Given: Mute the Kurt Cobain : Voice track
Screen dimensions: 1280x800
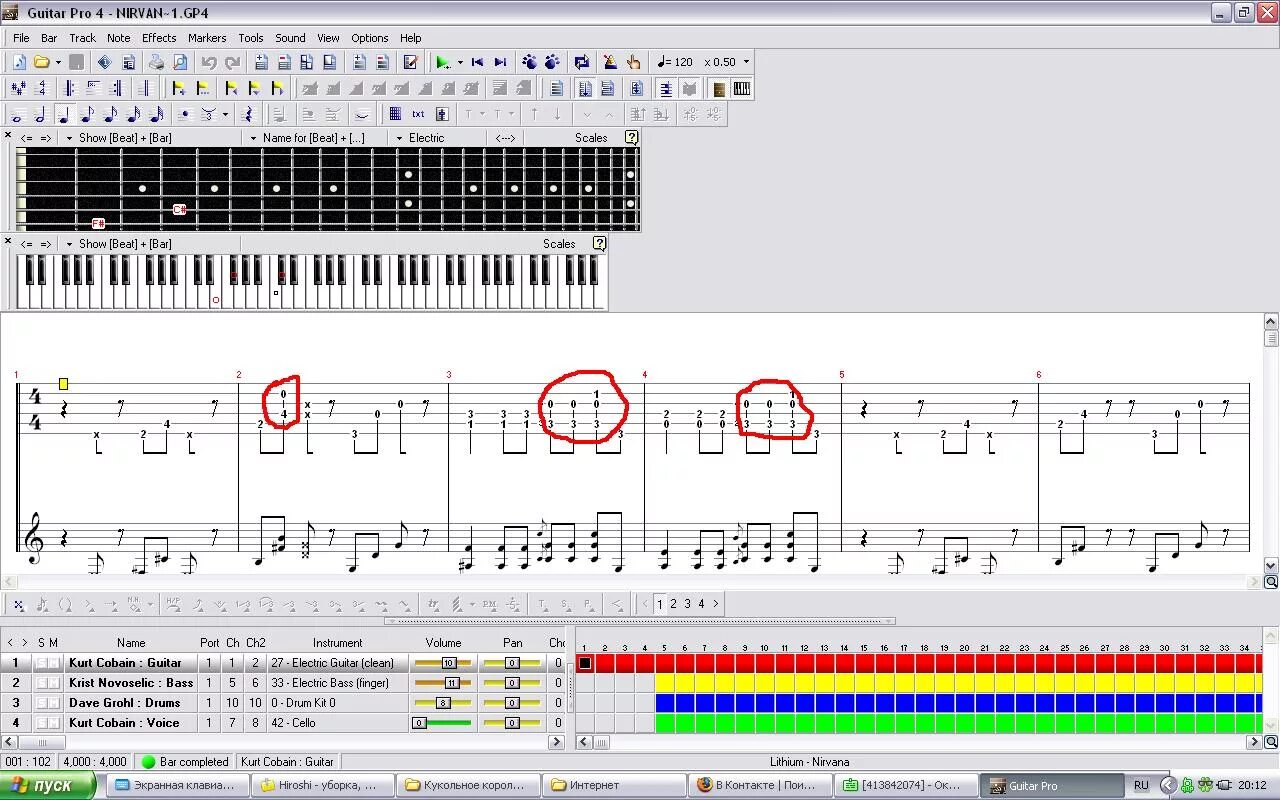Looking at the screenshot, I should pos(54,723).
